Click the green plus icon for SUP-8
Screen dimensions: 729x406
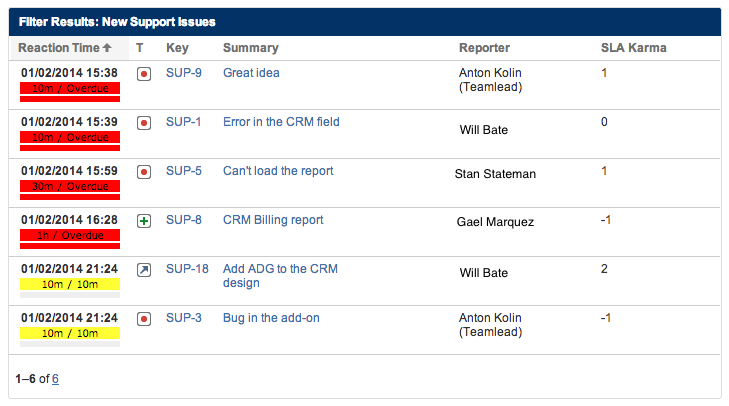tap(144, 221)
